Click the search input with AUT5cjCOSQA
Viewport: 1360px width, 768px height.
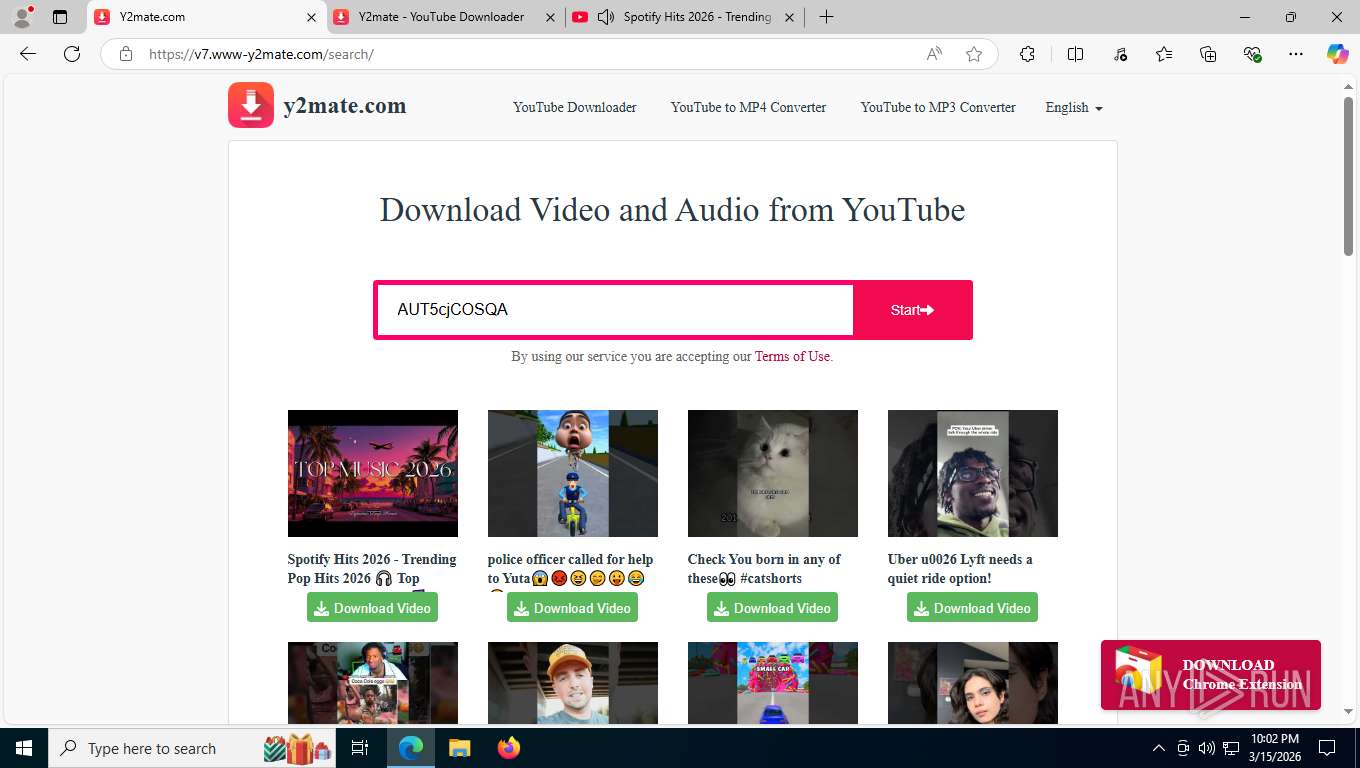pos(615,310)
